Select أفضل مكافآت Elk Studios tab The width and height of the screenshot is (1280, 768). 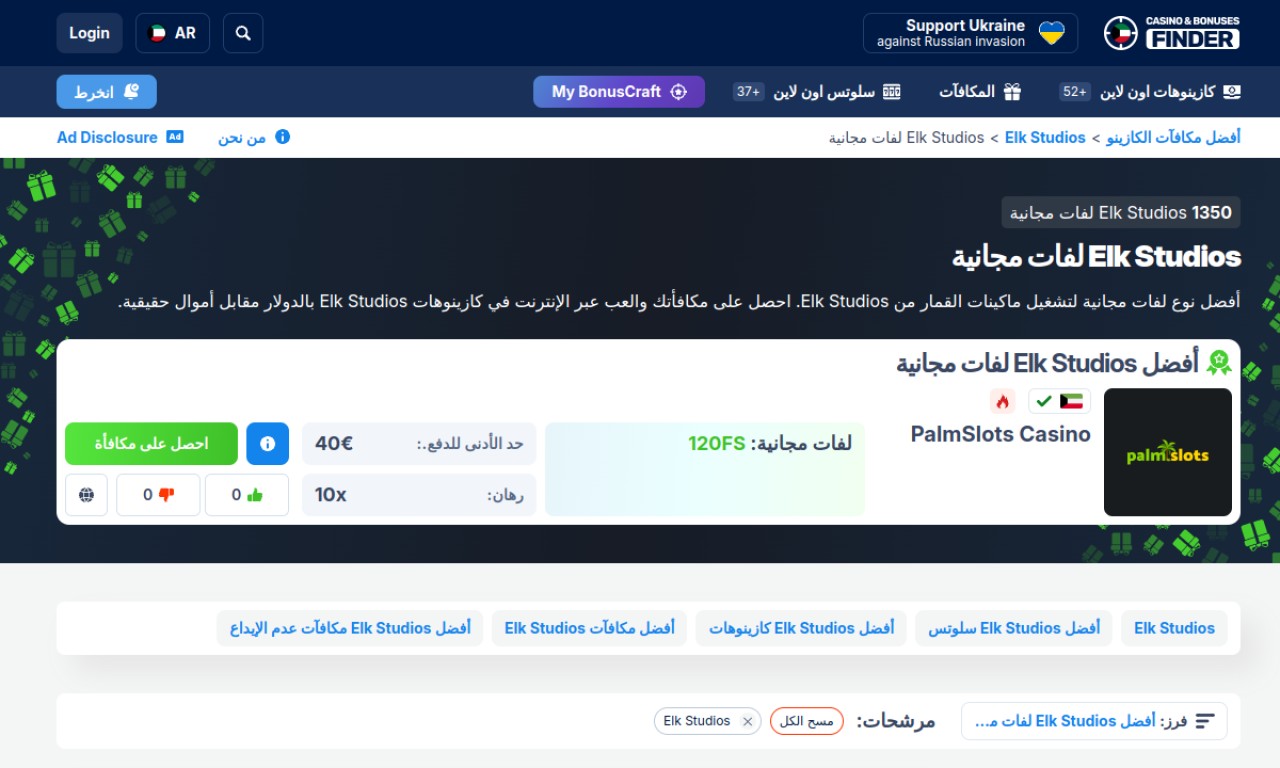click(x=589, y=628)
